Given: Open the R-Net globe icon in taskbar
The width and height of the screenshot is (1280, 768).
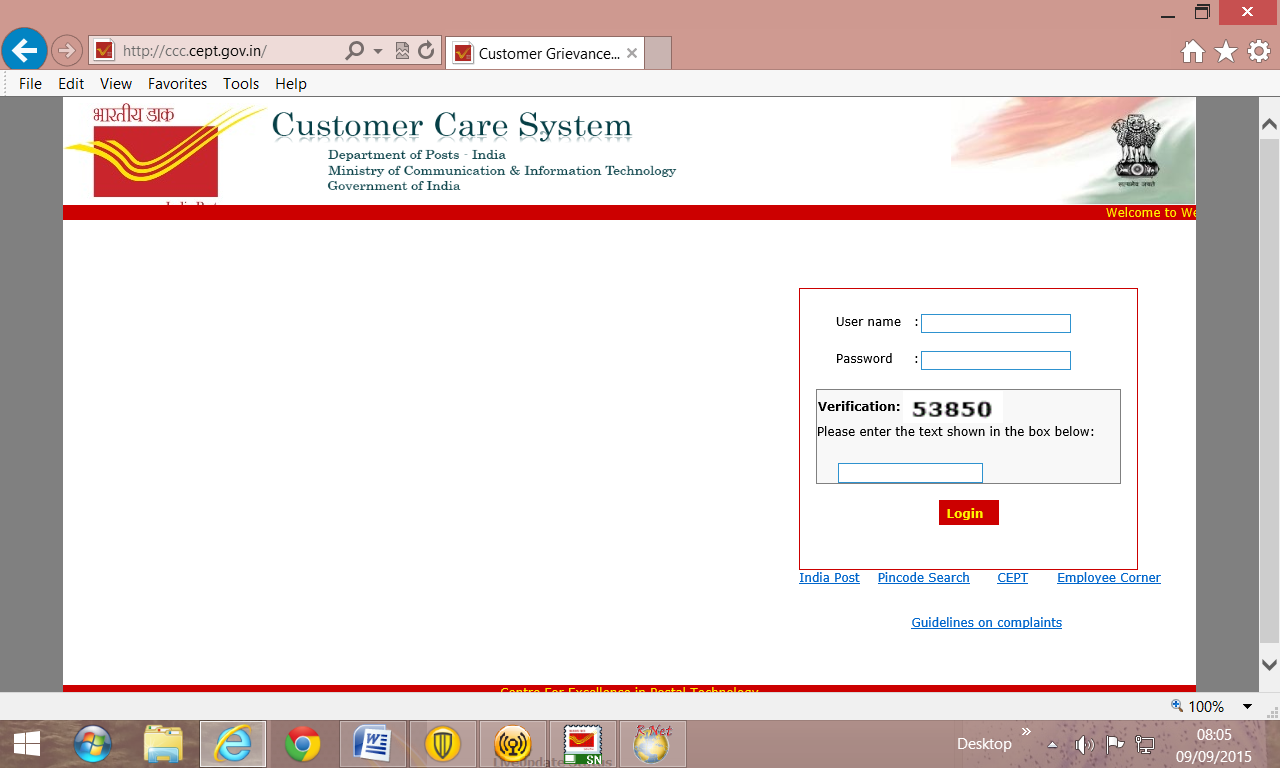Looking at the screenshot, I should [x=652, y=743].
